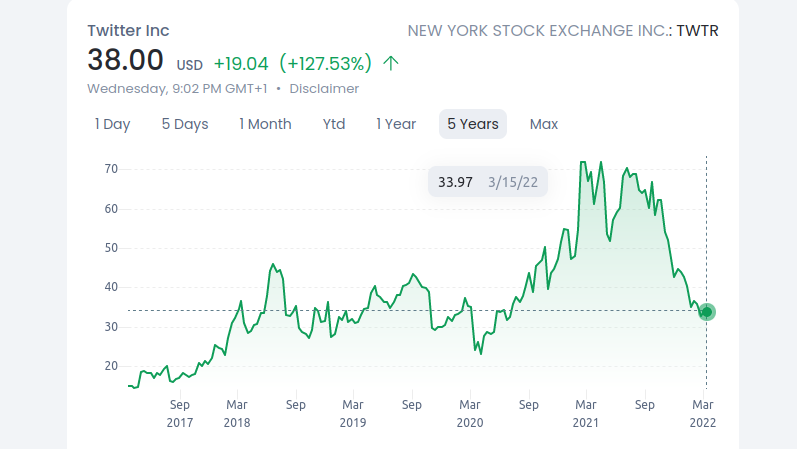The width and height of the screenshot is (797, 449).
Task: Click the Mar 2019 x-axis label
Action: [353, 413]
